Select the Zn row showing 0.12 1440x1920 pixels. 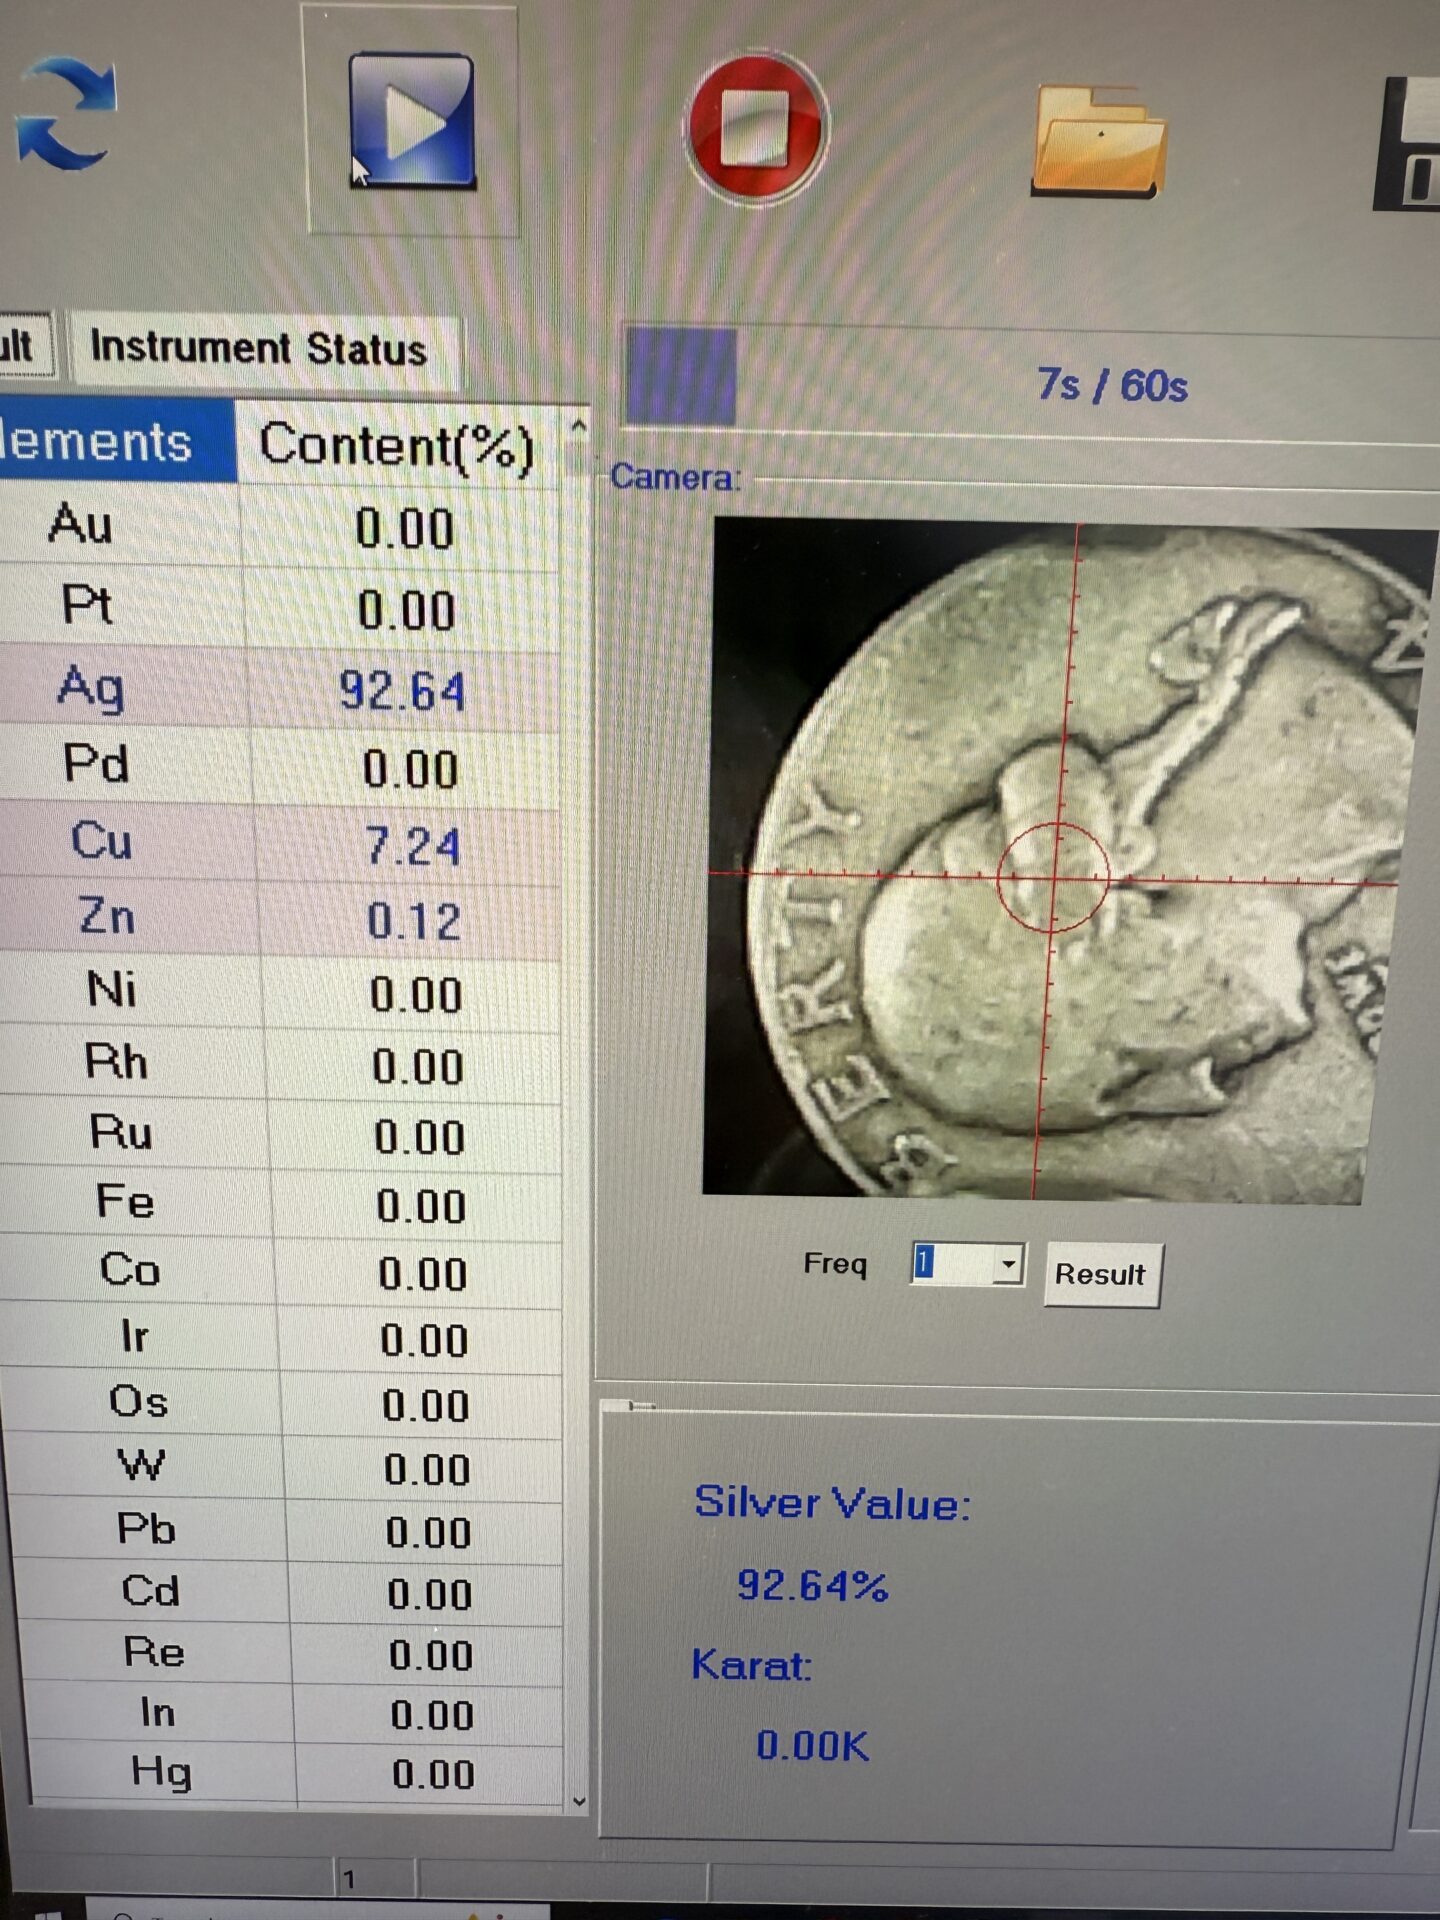pyautogui.click(x=280, y=918)
